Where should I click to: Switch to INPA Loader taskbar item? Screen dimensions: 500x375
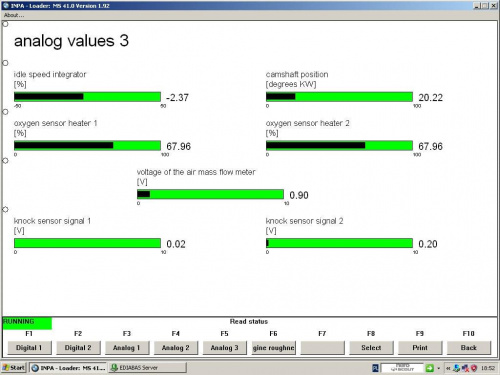(68, 368)
